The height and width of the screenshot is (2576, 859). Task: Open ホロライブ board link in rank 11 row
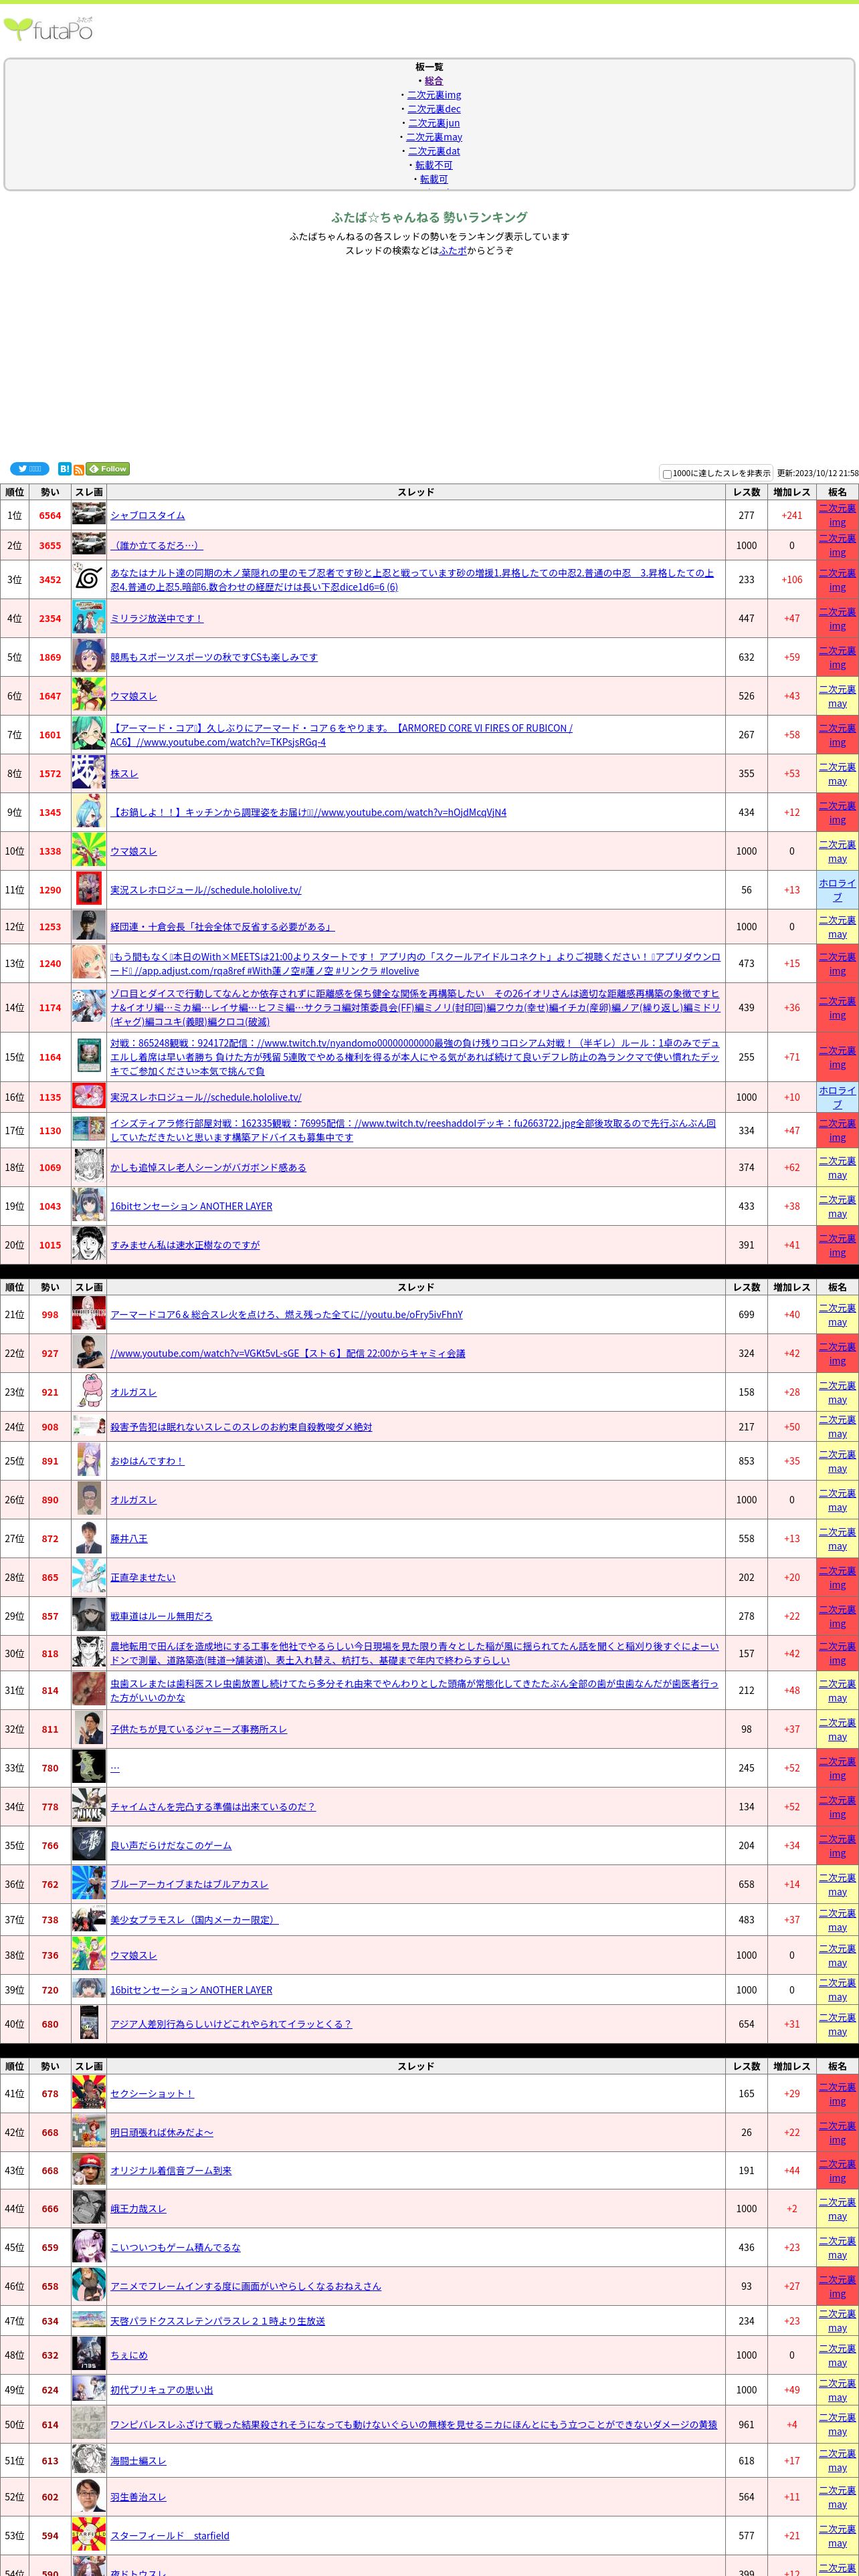coord(837,890)
